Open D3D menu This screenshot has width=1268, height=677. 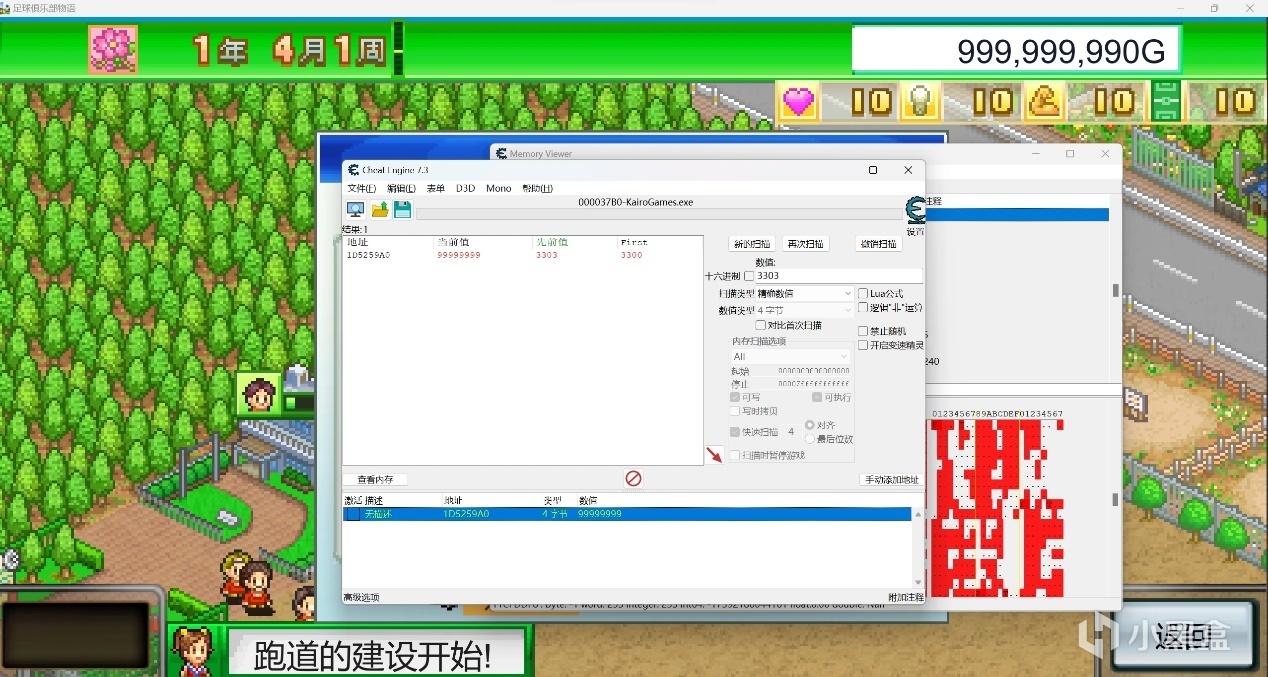[465, 188]
